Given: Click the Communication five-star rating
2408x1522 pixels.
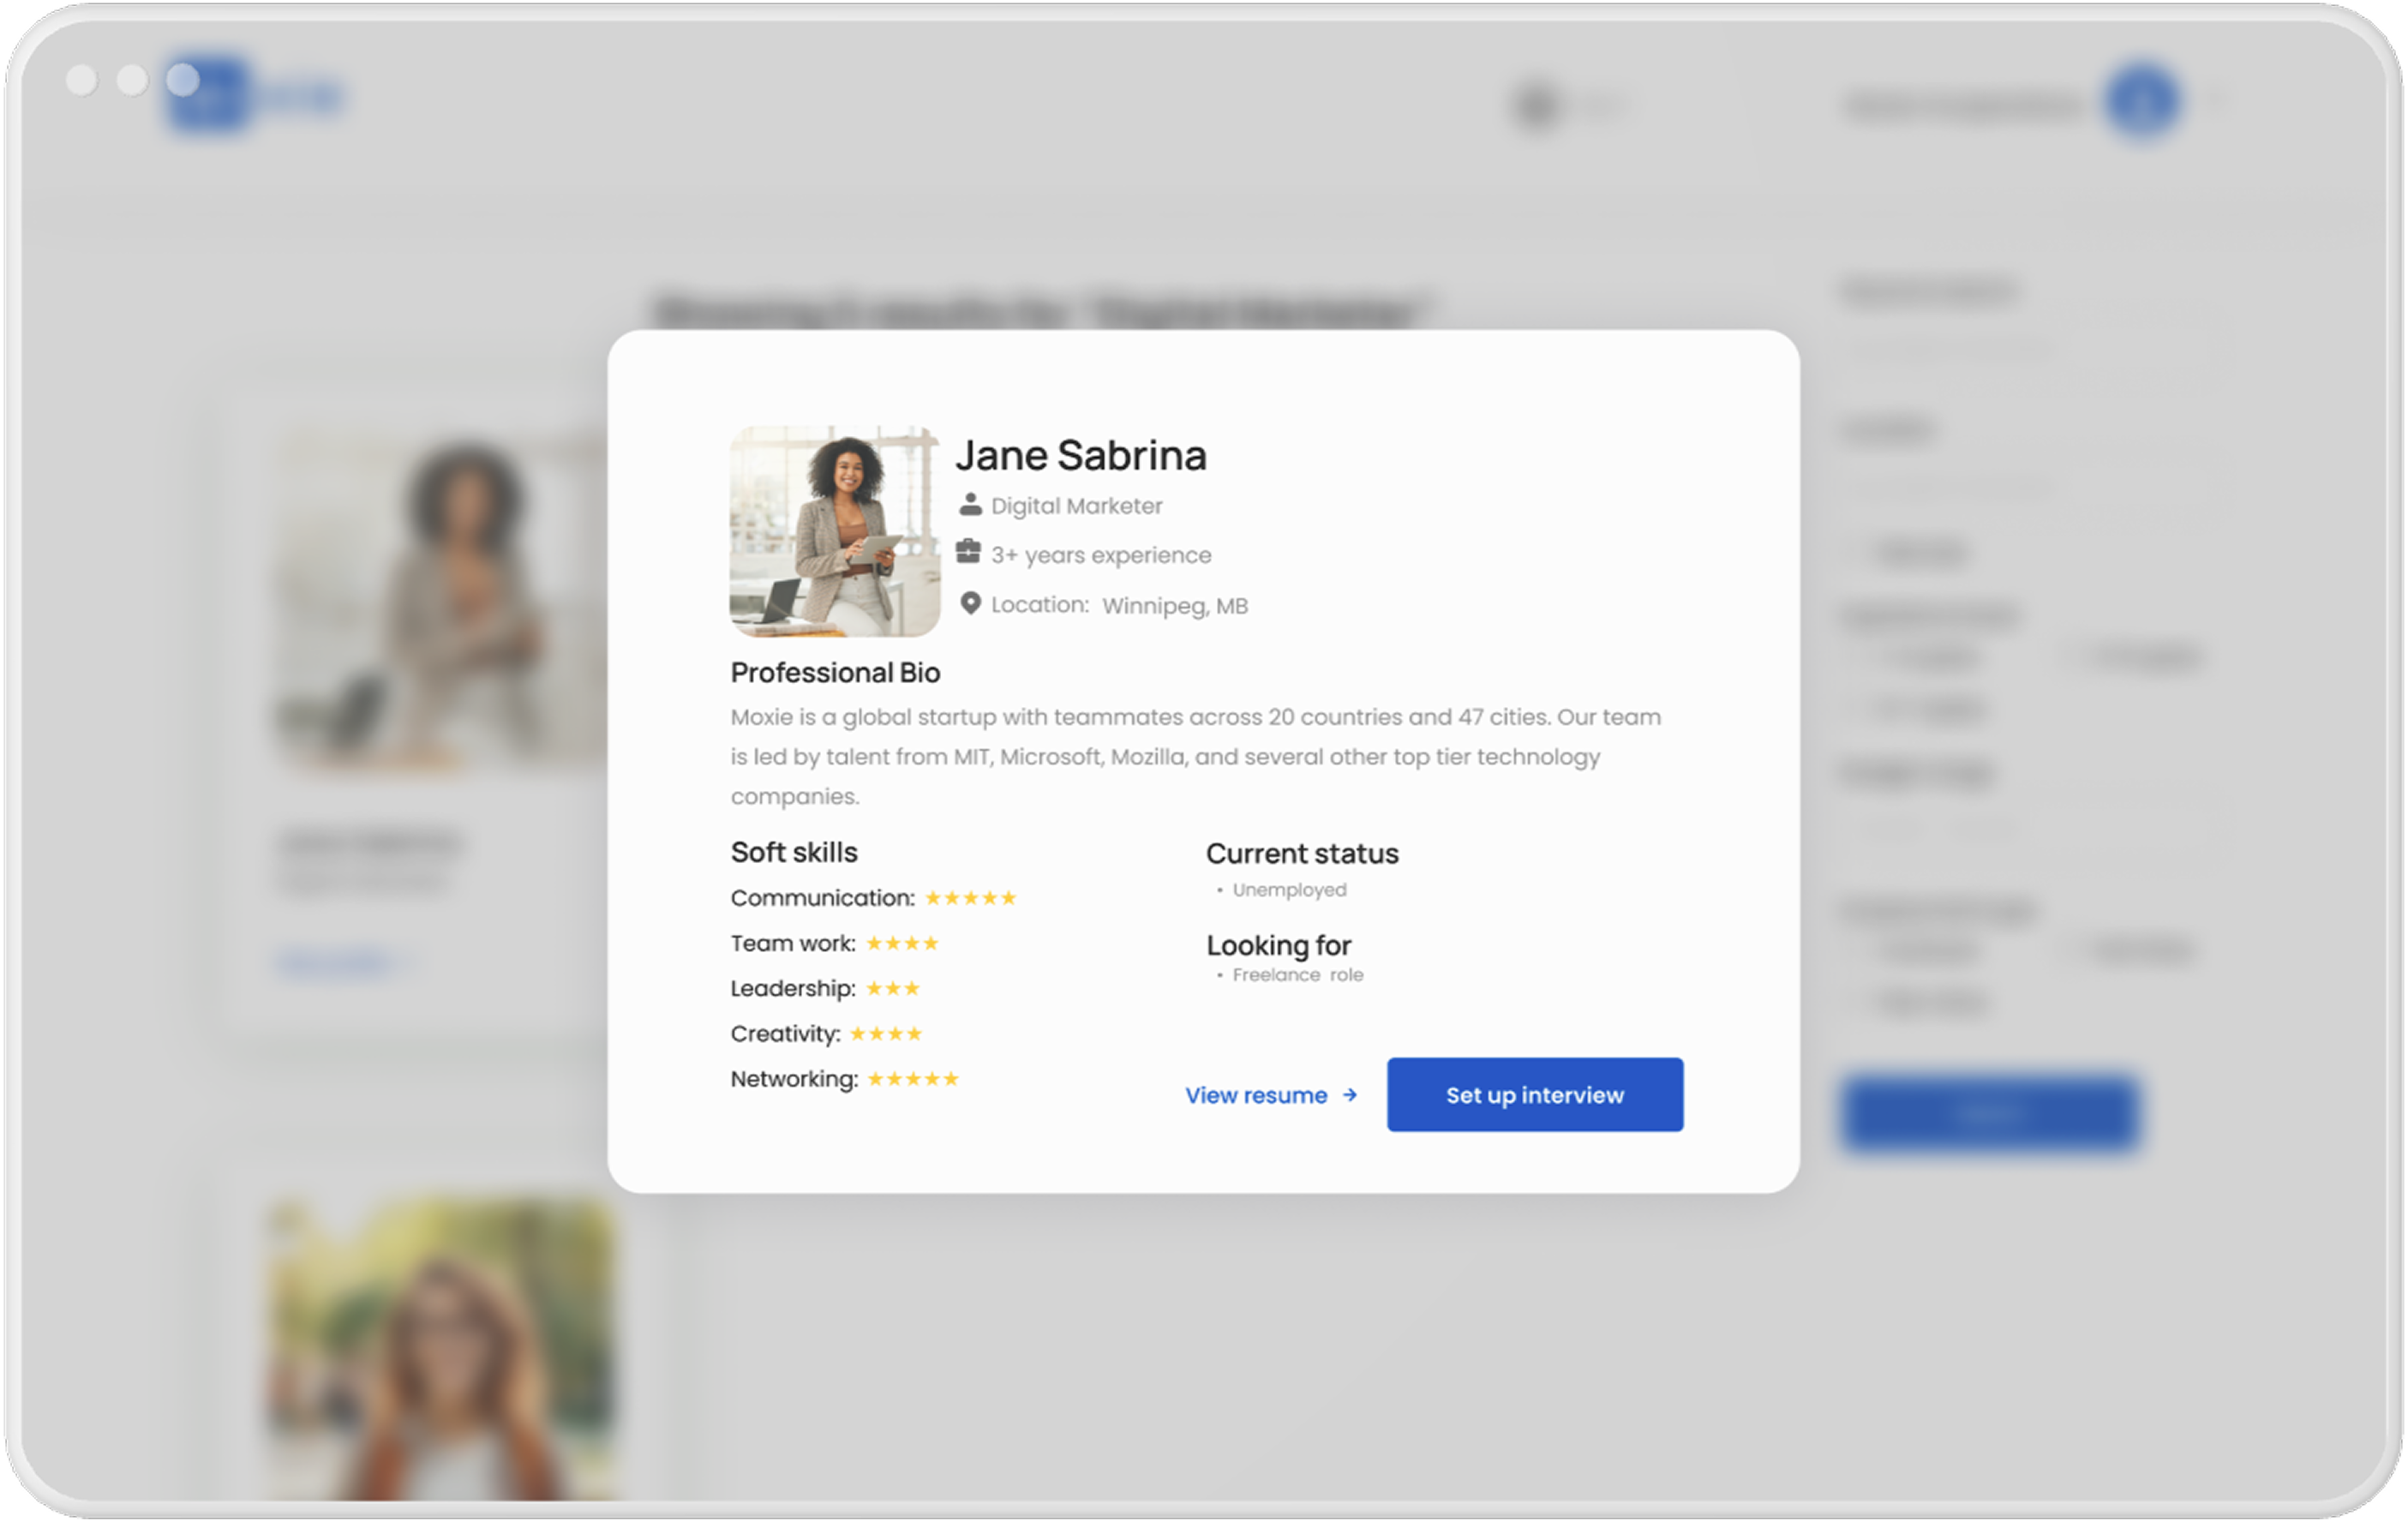Looking at the screenshot, I should pyautogui.click(x=970, y=898).
